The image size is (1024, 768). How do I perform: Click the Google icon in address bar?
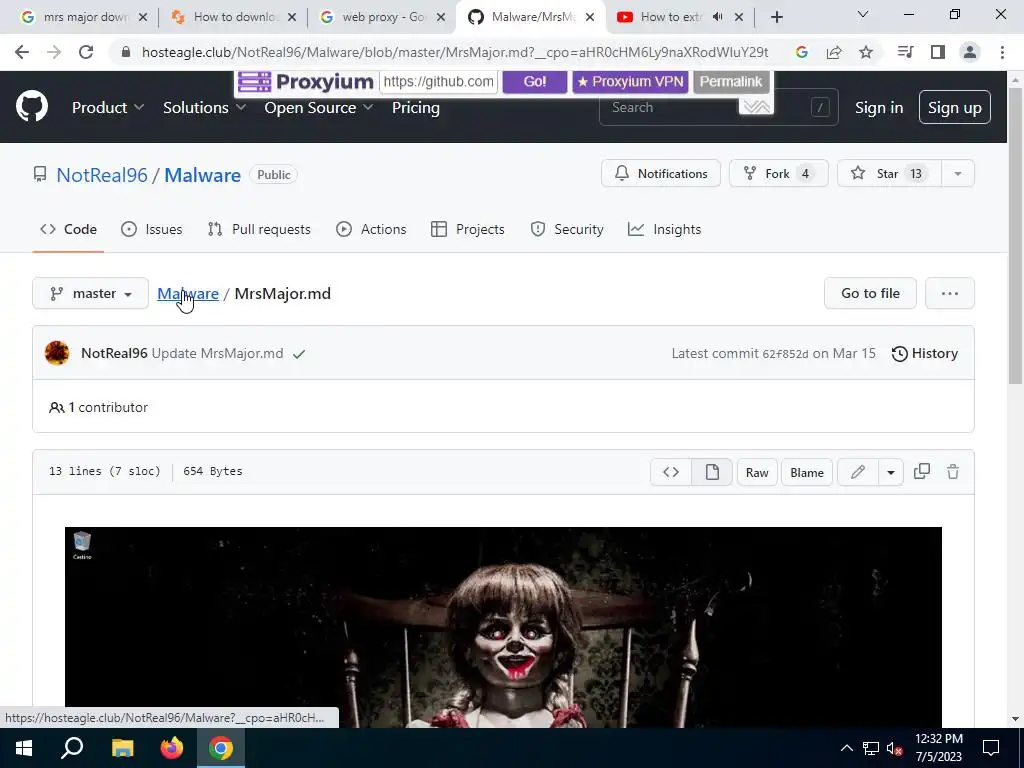click(x=802, y=52)
